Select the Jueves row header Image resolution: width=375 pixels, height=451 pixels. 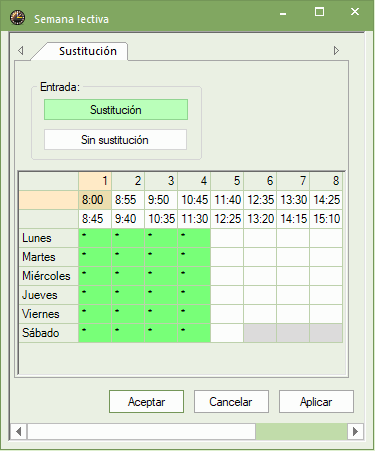coord(49,295)
